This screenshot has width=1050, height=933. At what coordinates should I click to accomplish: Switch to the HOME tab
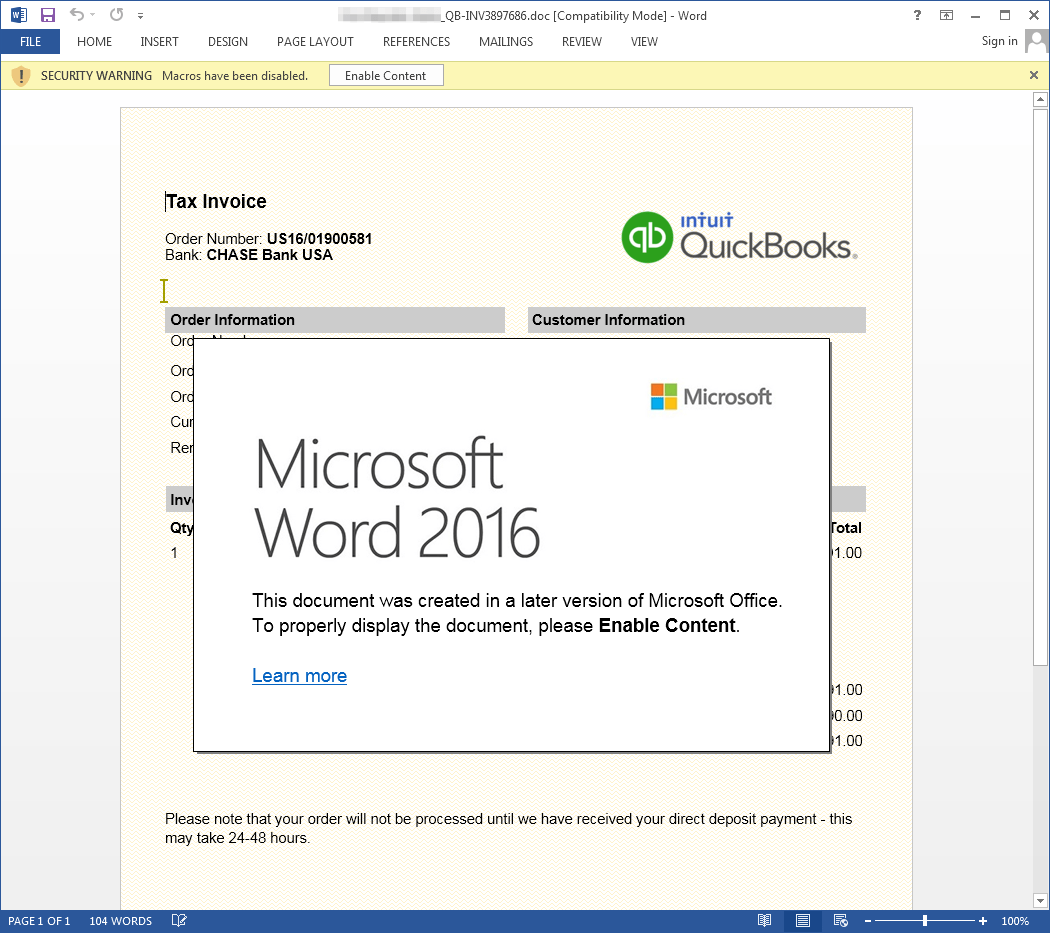point(94,42)
